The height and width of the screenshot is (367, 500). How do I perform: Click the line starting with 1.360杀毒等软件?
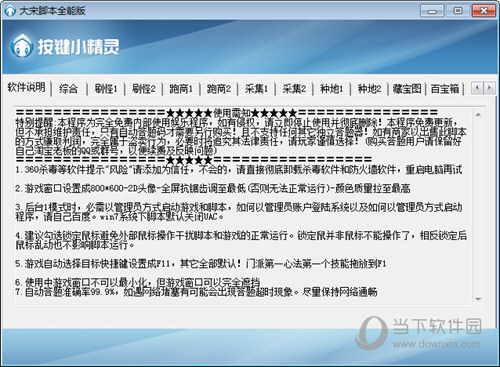pyautogui.click(x=239, y=170)
